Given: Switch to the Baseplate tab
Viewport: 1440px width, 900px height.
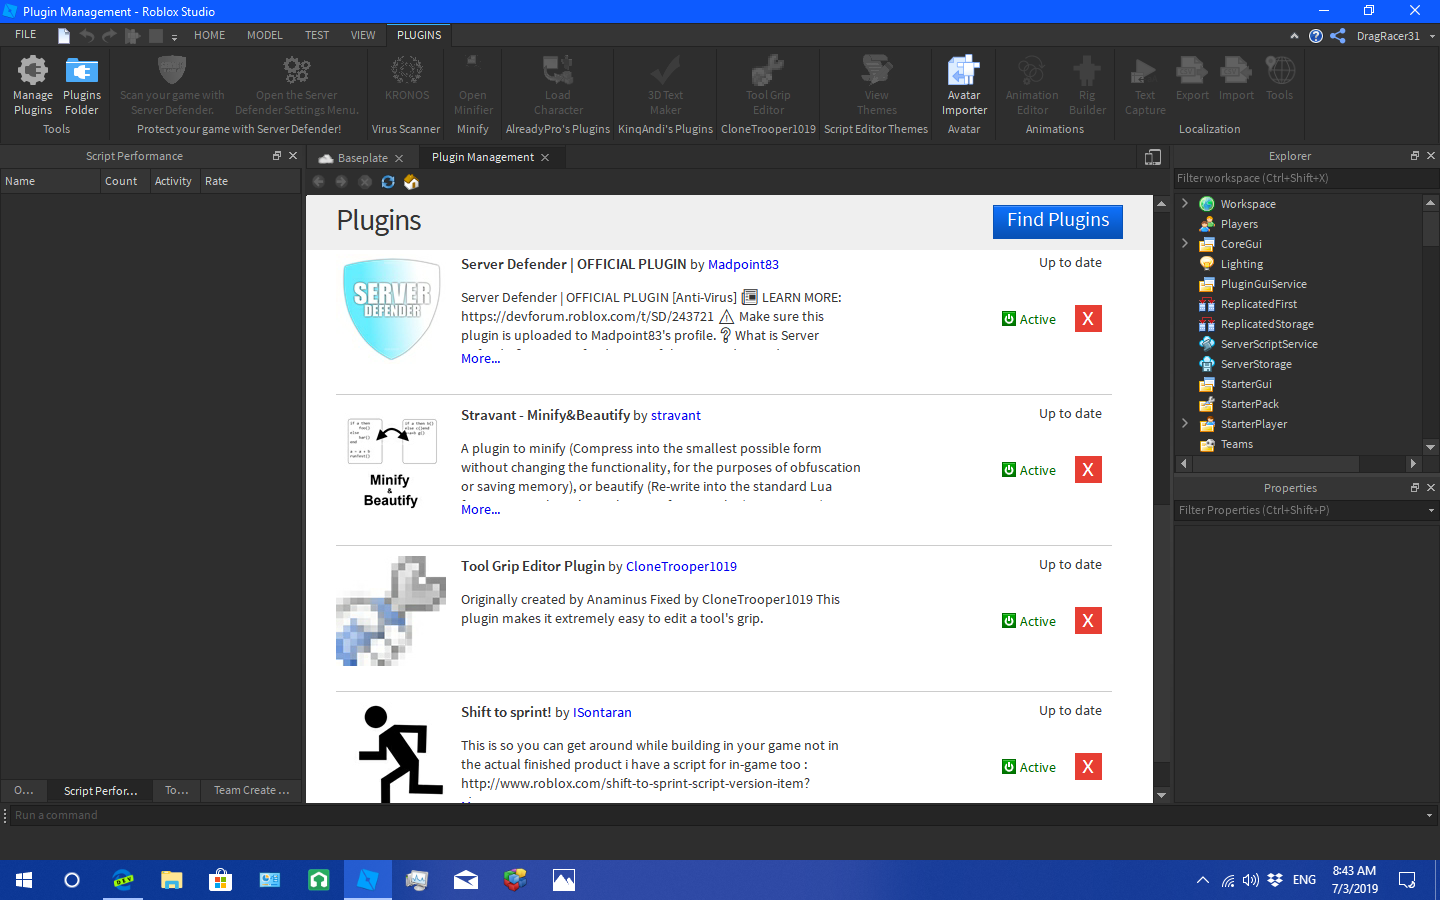Looking at the screenshot, I should click(362, 157).
